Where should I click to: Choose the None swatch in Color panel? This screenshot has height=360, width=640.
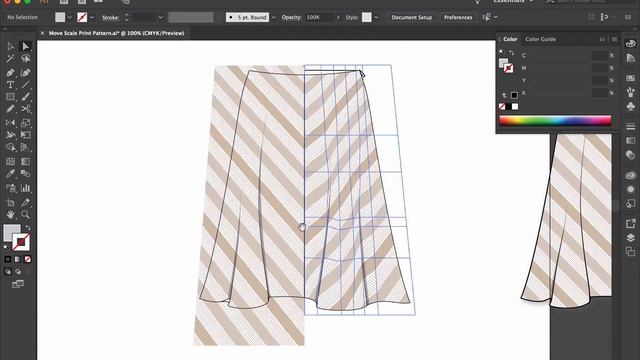(502, 107)
